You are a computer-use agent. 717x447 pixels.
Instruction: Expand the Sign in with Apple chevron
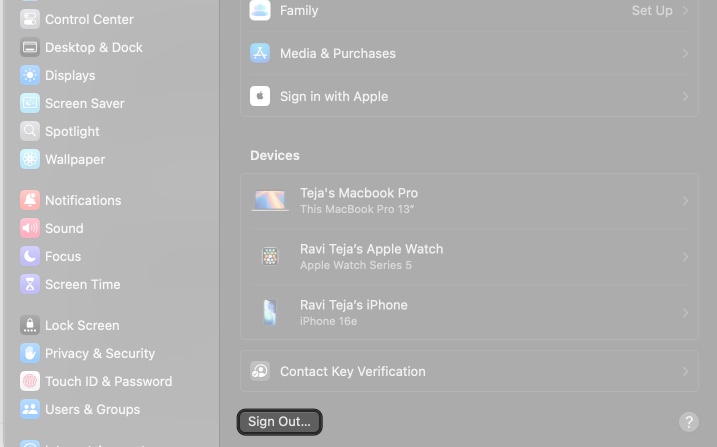[x=685, y=97]
